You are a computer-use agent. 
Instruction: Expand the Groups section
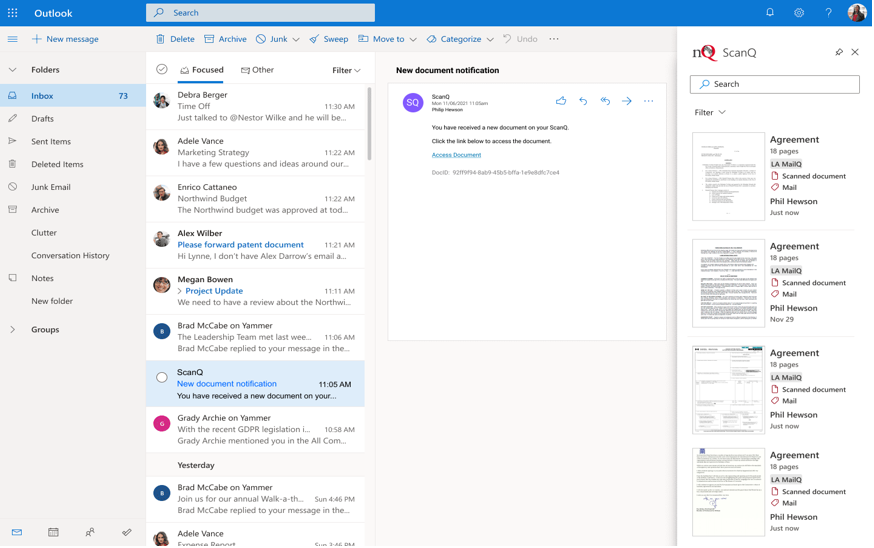click(x=13, y=330)
